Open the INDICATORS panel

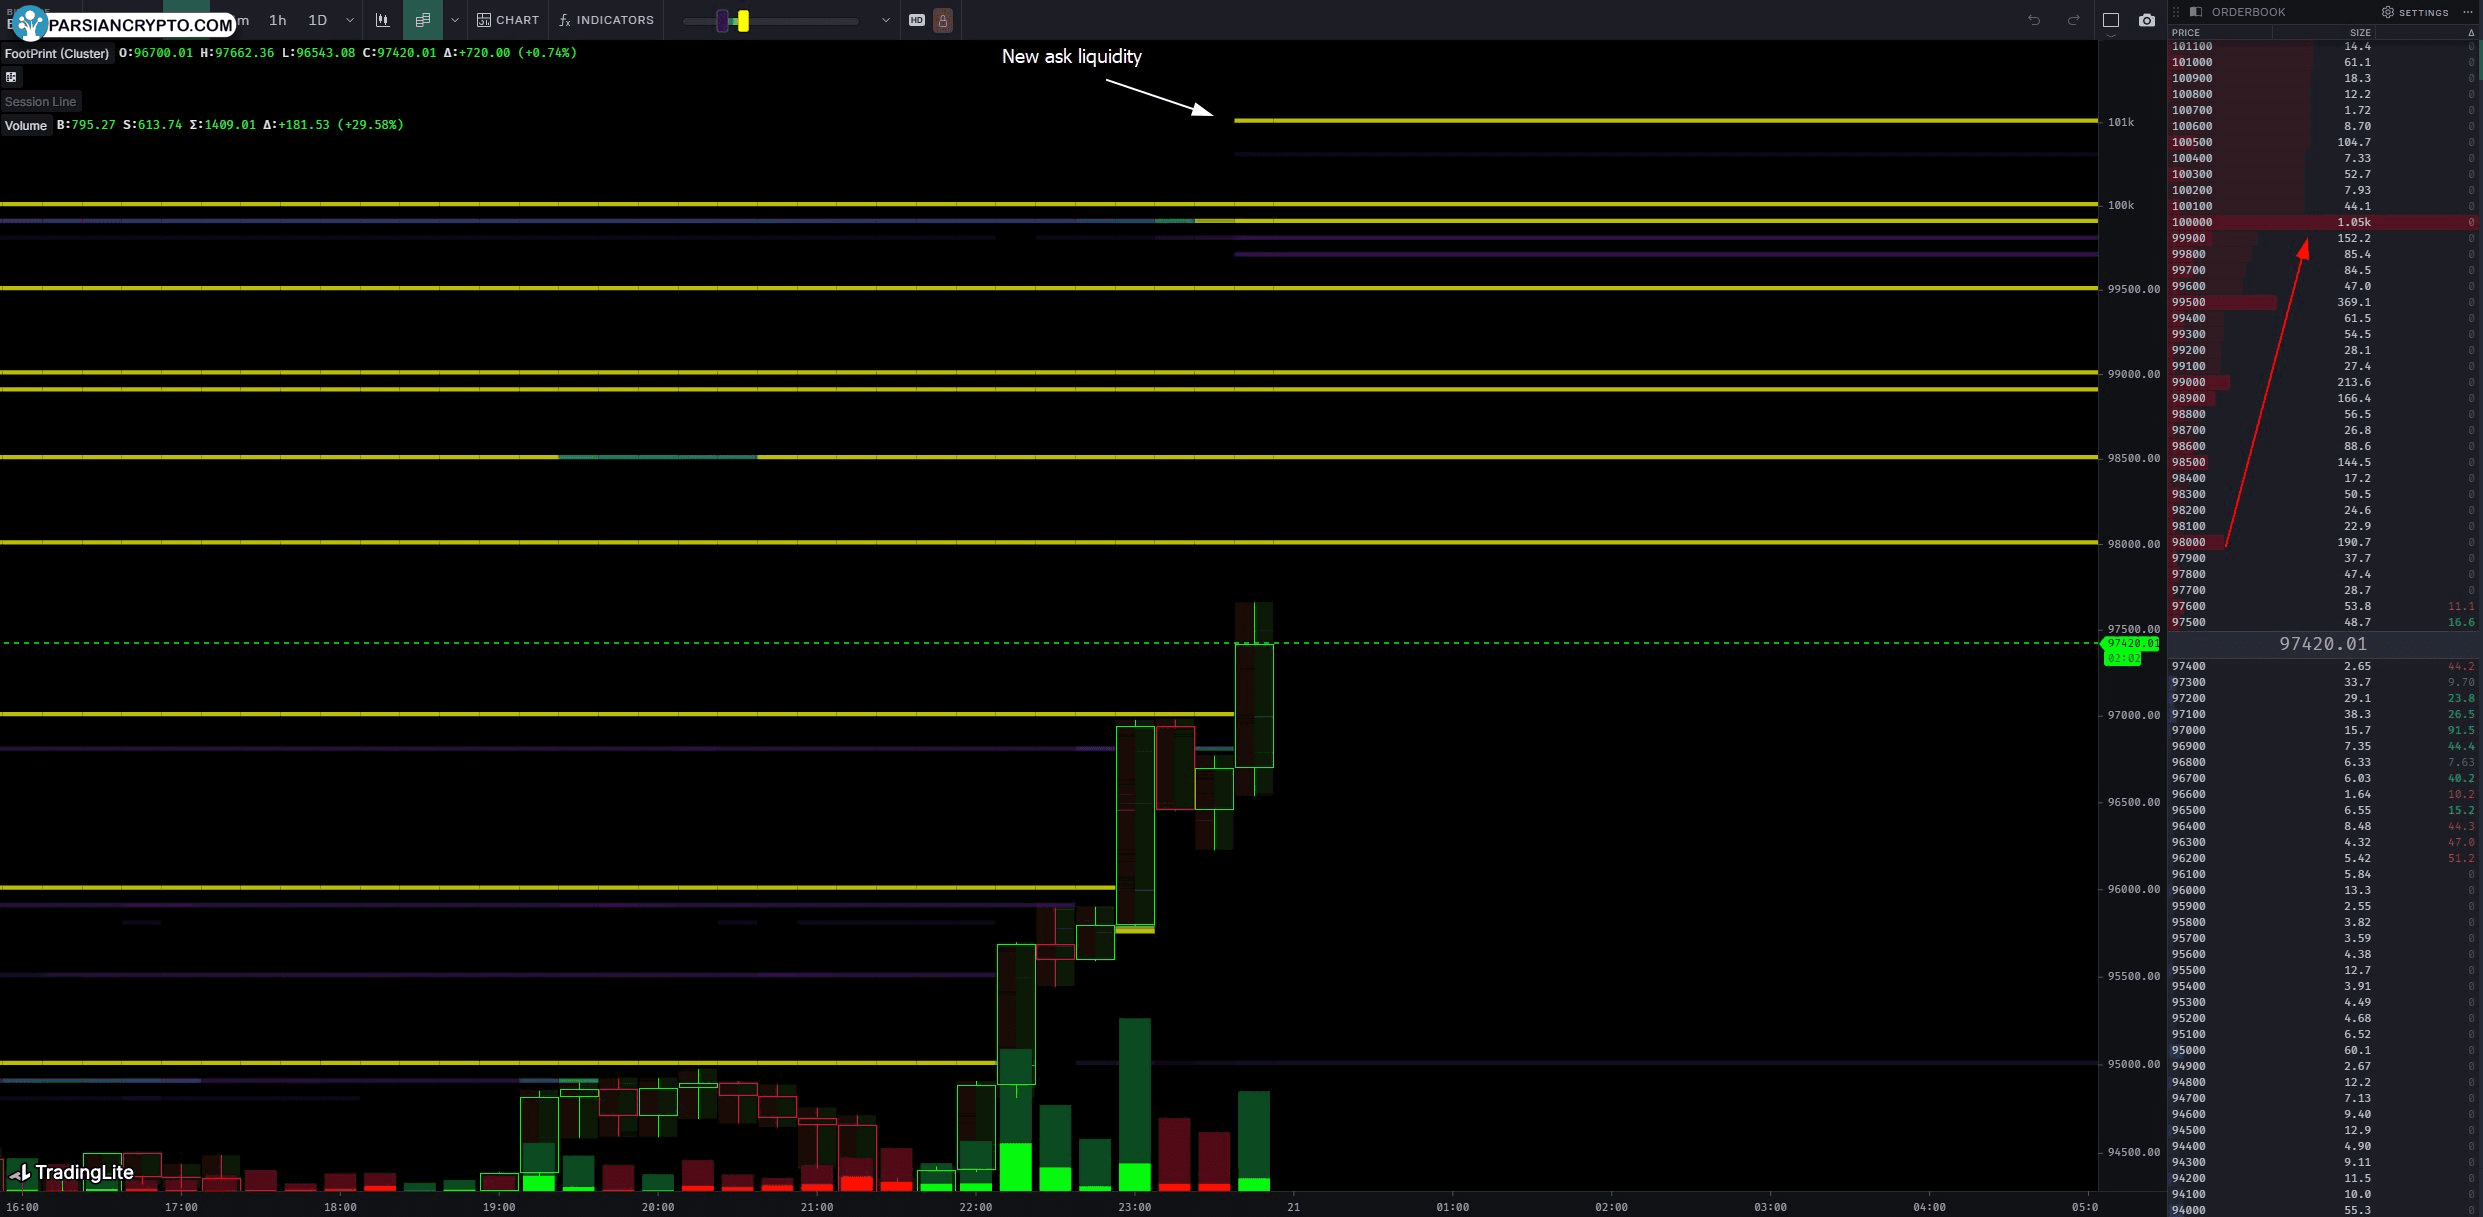(x=606, y=19)
